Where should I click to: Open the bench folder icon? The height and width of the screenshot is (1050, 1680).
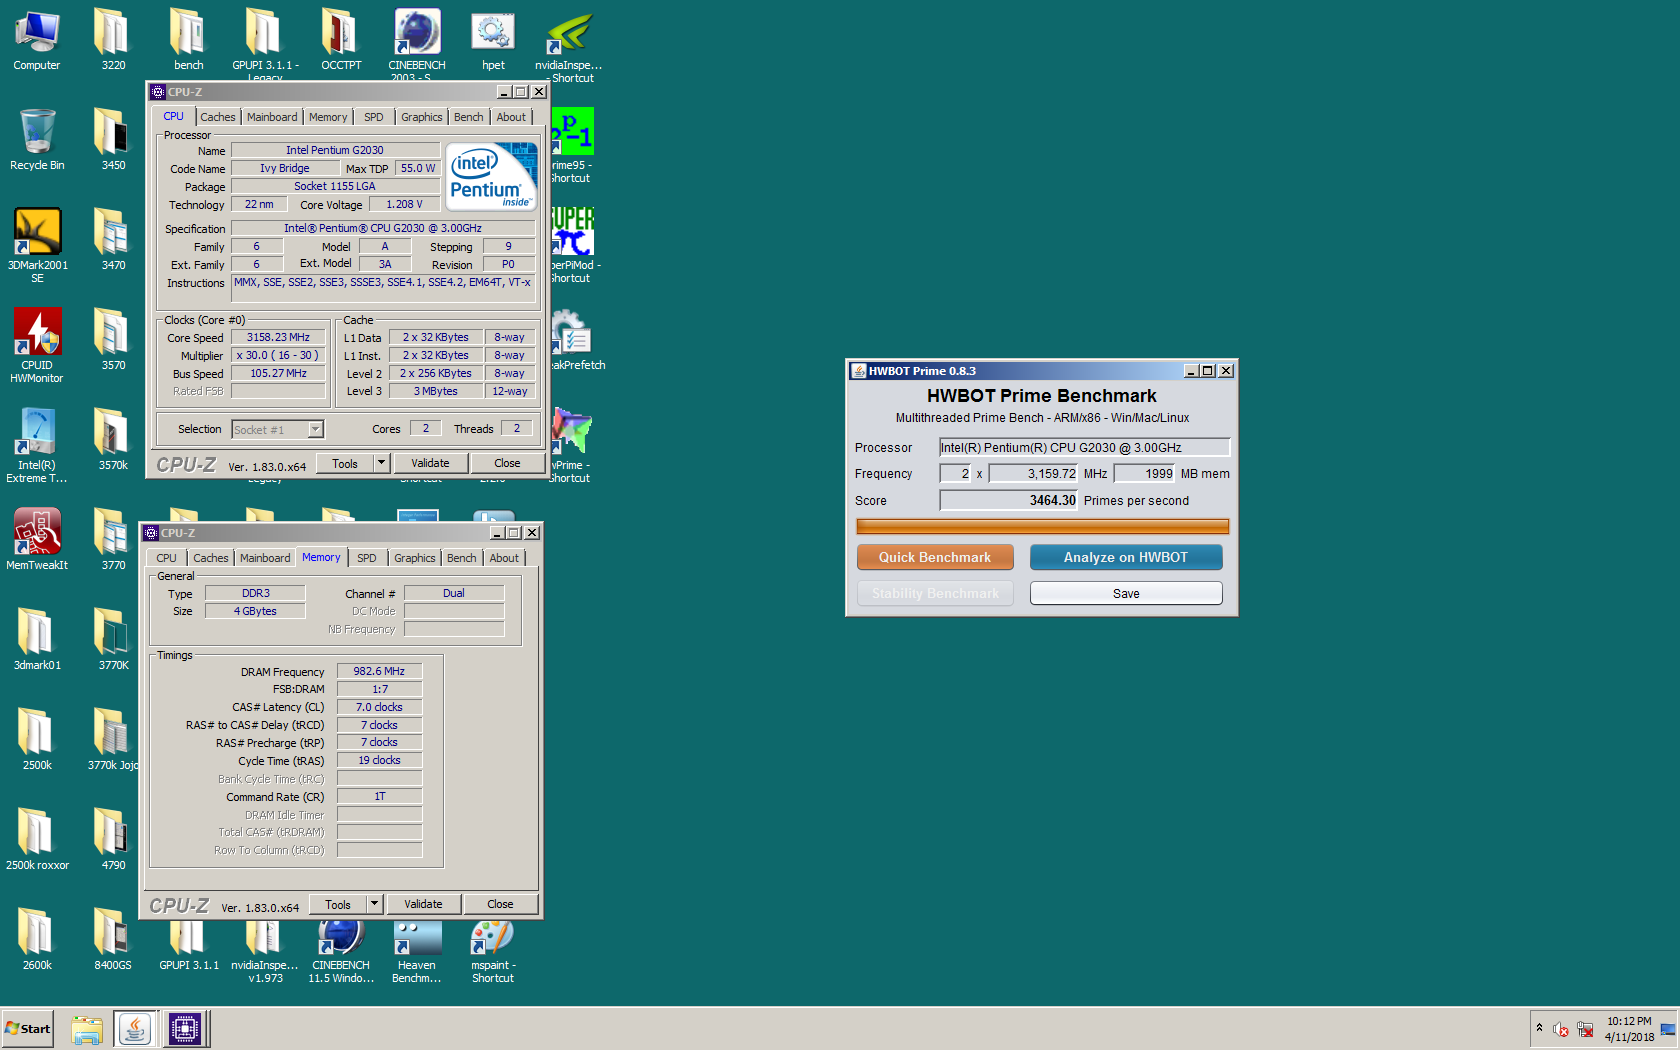pos(189,40)
